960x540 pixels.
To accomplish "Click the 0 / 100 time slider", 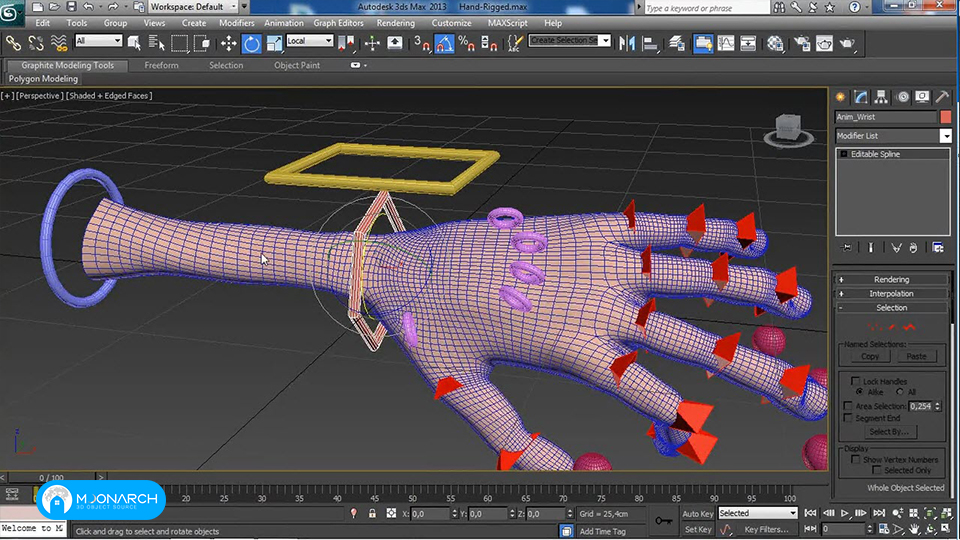I will coord(51,477).
